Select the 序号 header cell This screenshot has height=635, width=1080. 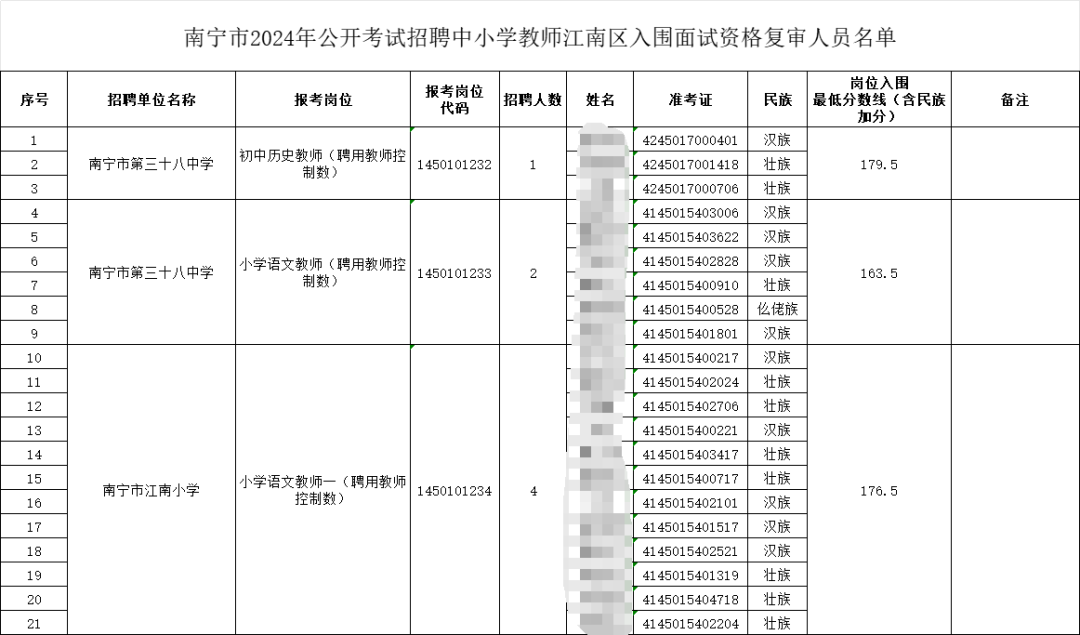34,99
